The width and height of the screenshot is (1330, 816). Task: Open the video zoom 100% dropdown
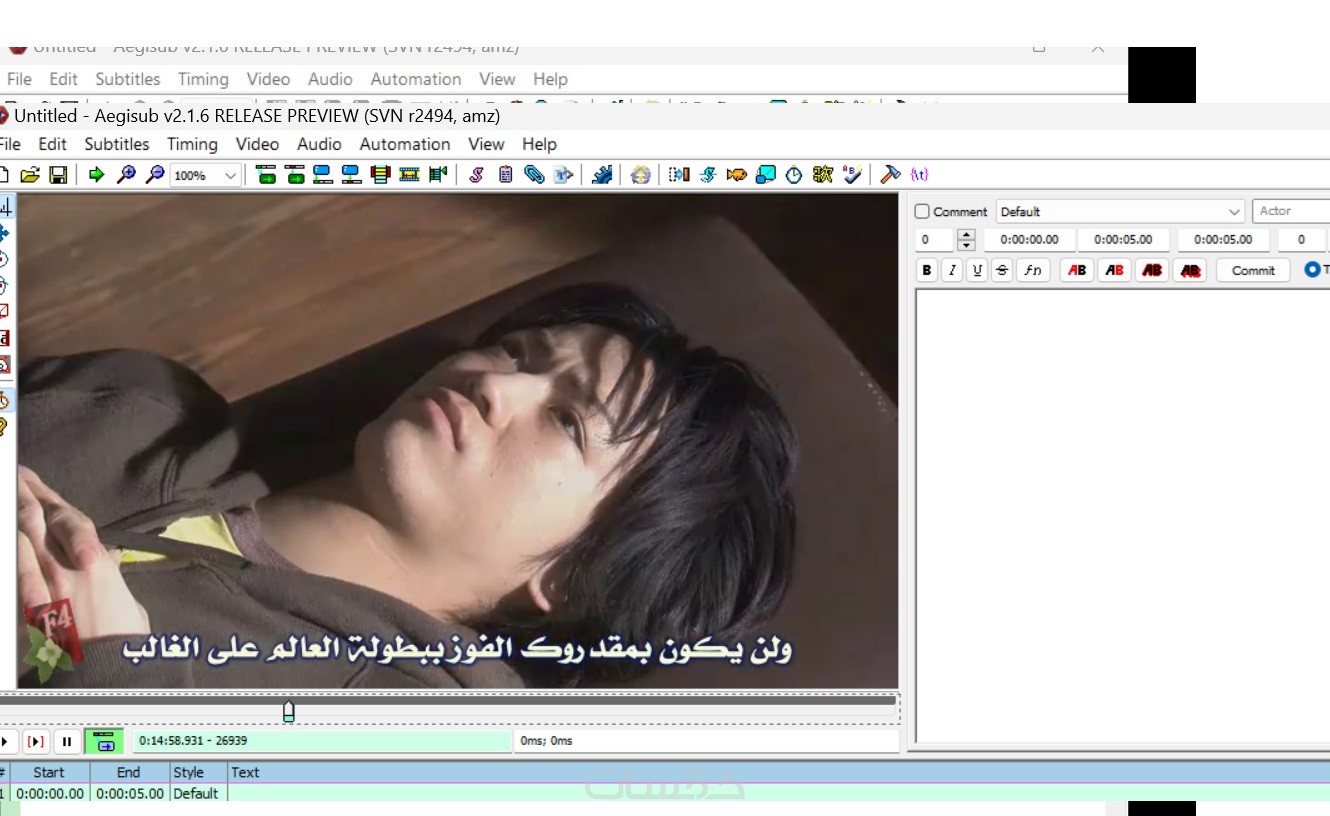tap(206, 175)
